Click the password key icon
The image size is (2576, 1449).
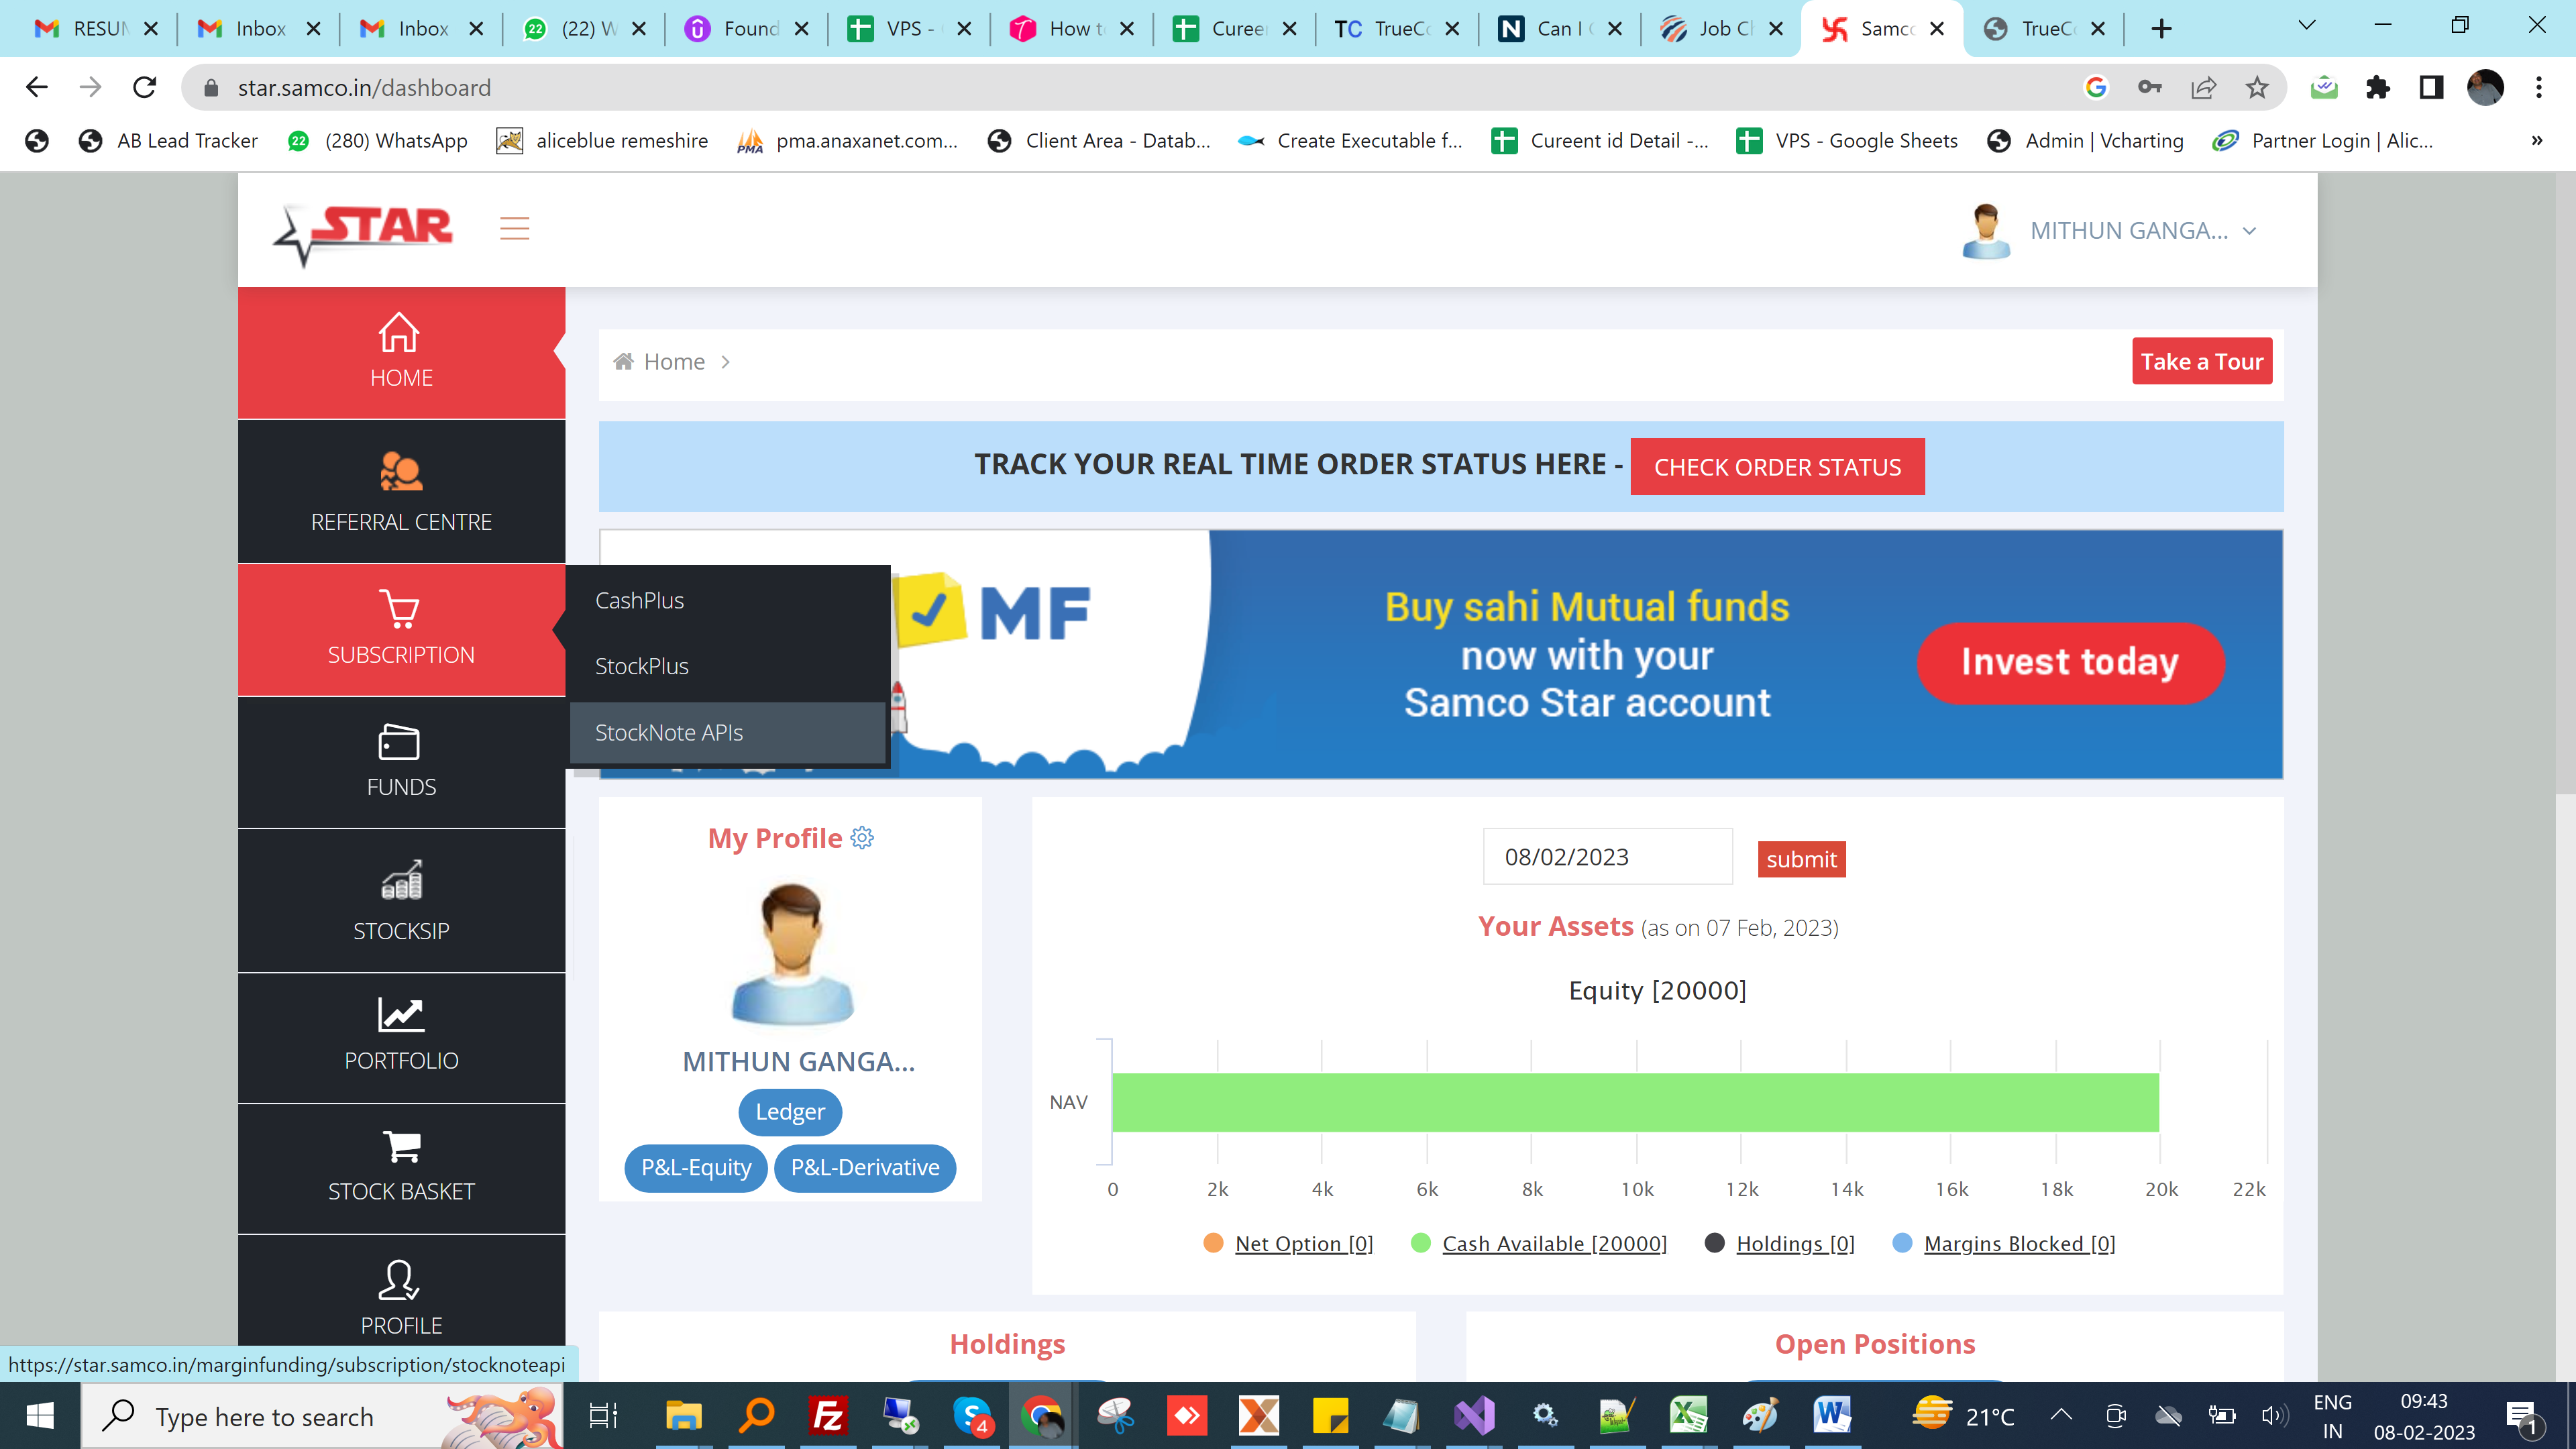2150,87
